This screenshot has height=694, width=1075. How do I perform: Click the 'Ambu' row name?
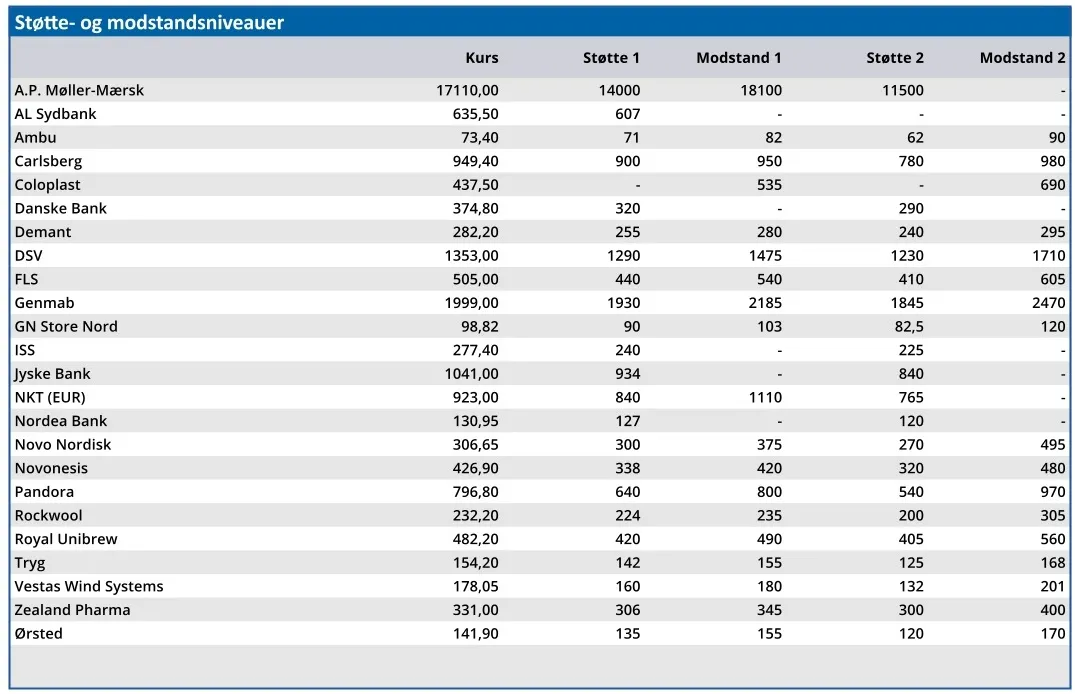point(35,137)
